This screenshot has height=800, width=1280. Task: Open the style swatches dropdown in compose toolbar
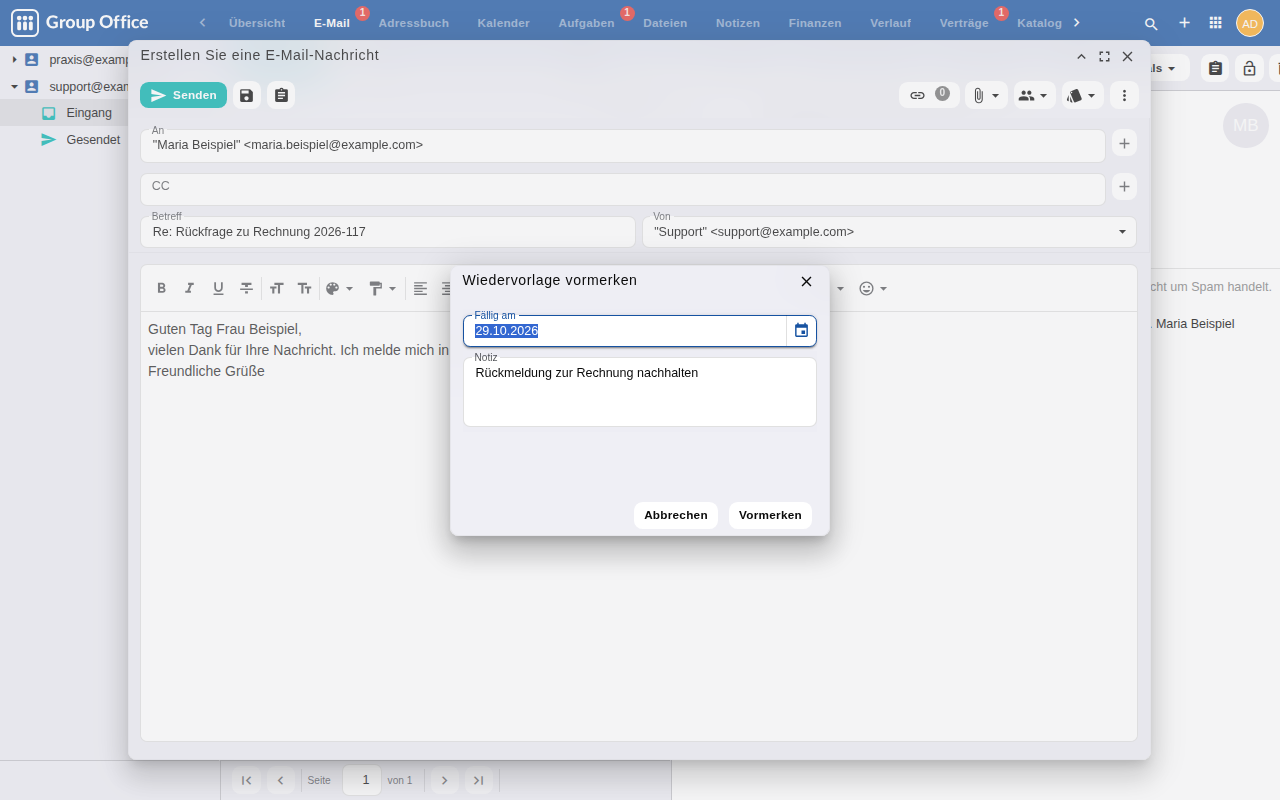[x=1083, y=95]
